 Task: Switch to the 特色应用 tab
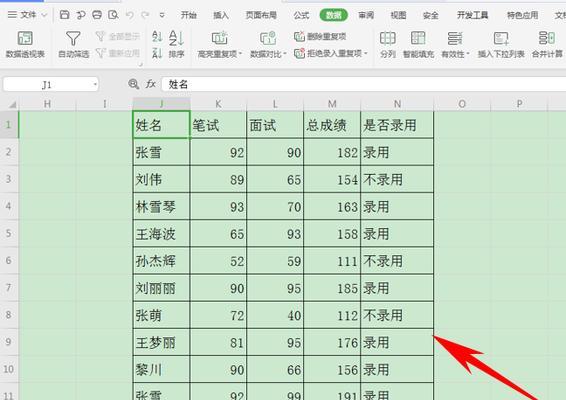522,15
